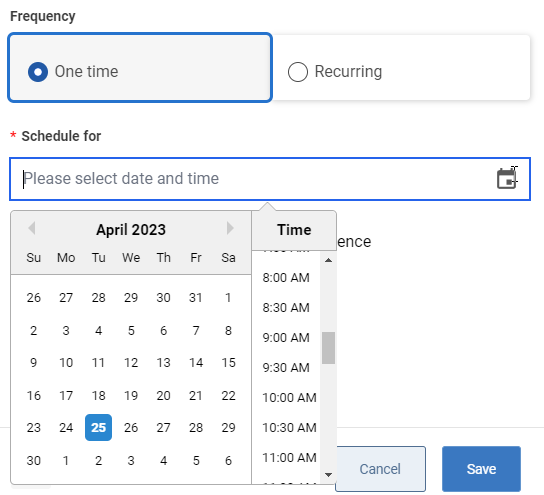Screen dimensions: 544x495
Task: Select April 24 in calendar
Action: click(66, 427)
